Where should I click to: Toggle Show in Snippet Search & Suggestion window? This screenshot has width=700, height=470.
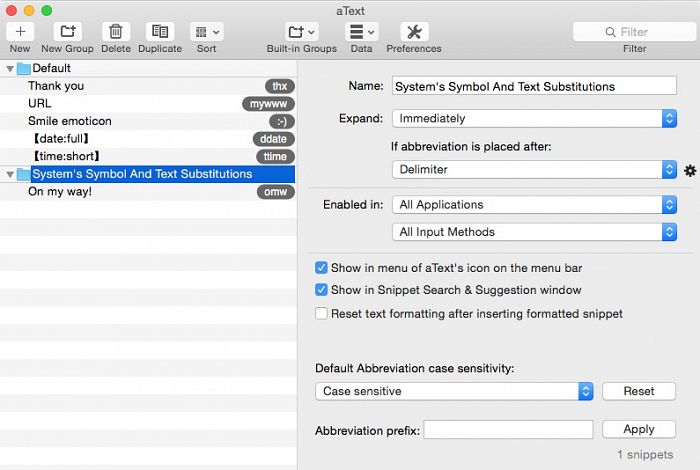(322, 290)
